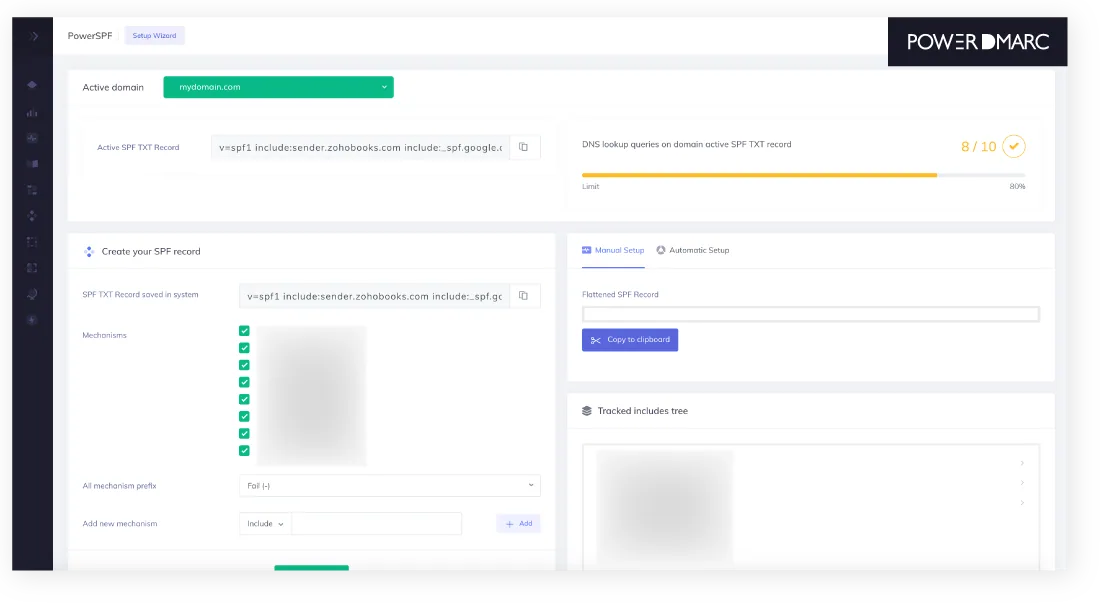Click the Setup Wizard button
The image size is (1101, 605).
(154, 36)
